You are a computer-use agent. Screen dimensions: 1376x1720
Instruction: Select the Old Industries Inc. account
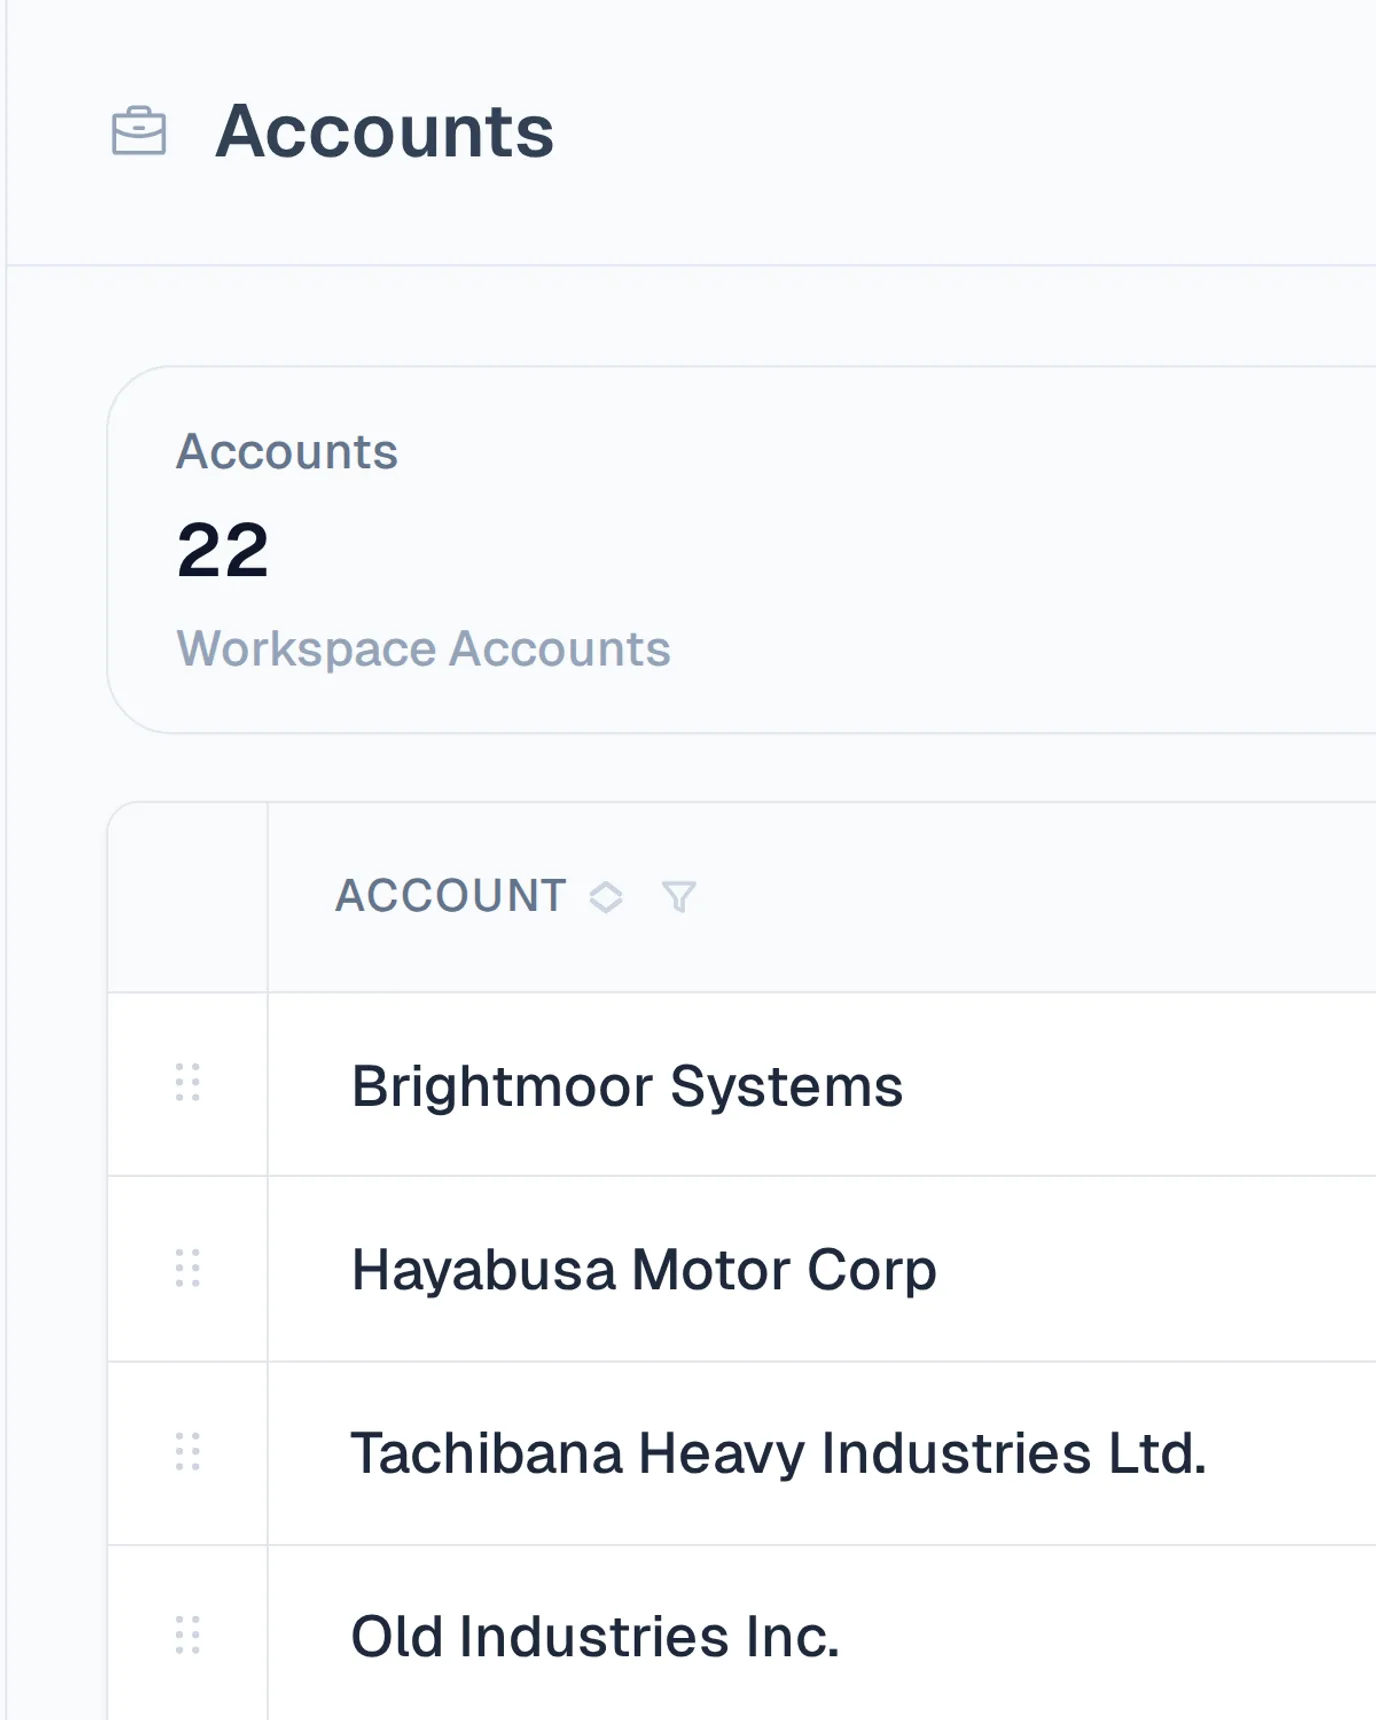click(595, 1637)
